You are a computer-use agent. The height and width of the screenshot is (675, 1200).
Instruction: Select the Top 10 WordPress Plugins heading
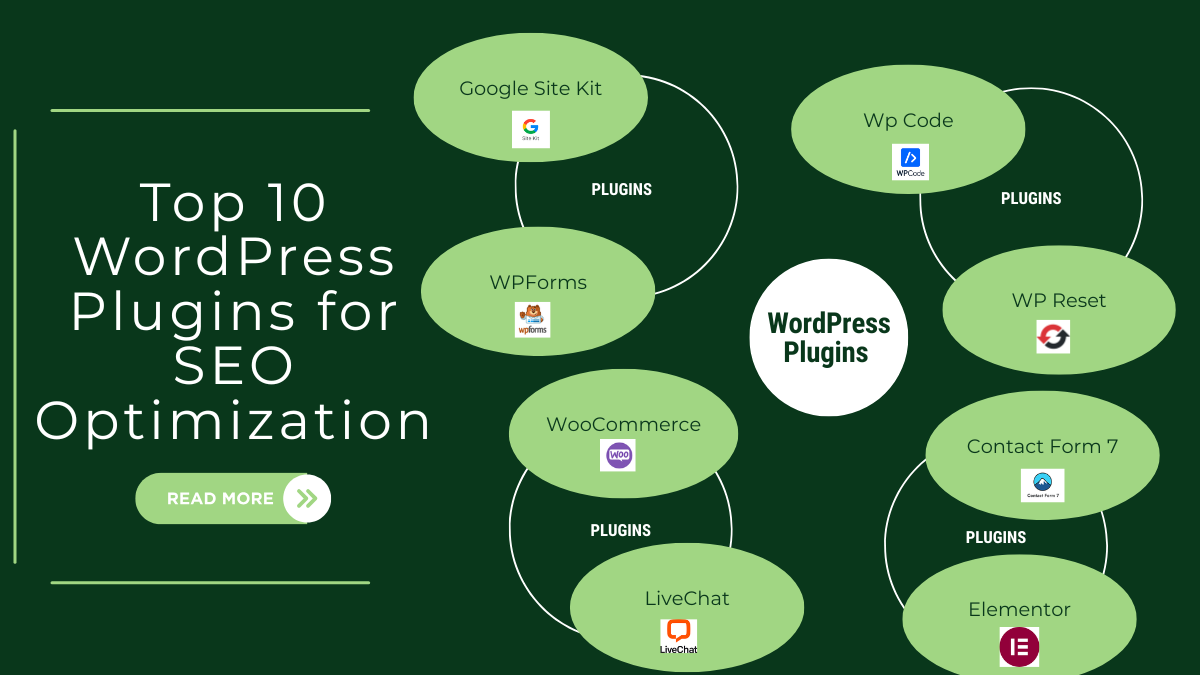coord(233,312)
